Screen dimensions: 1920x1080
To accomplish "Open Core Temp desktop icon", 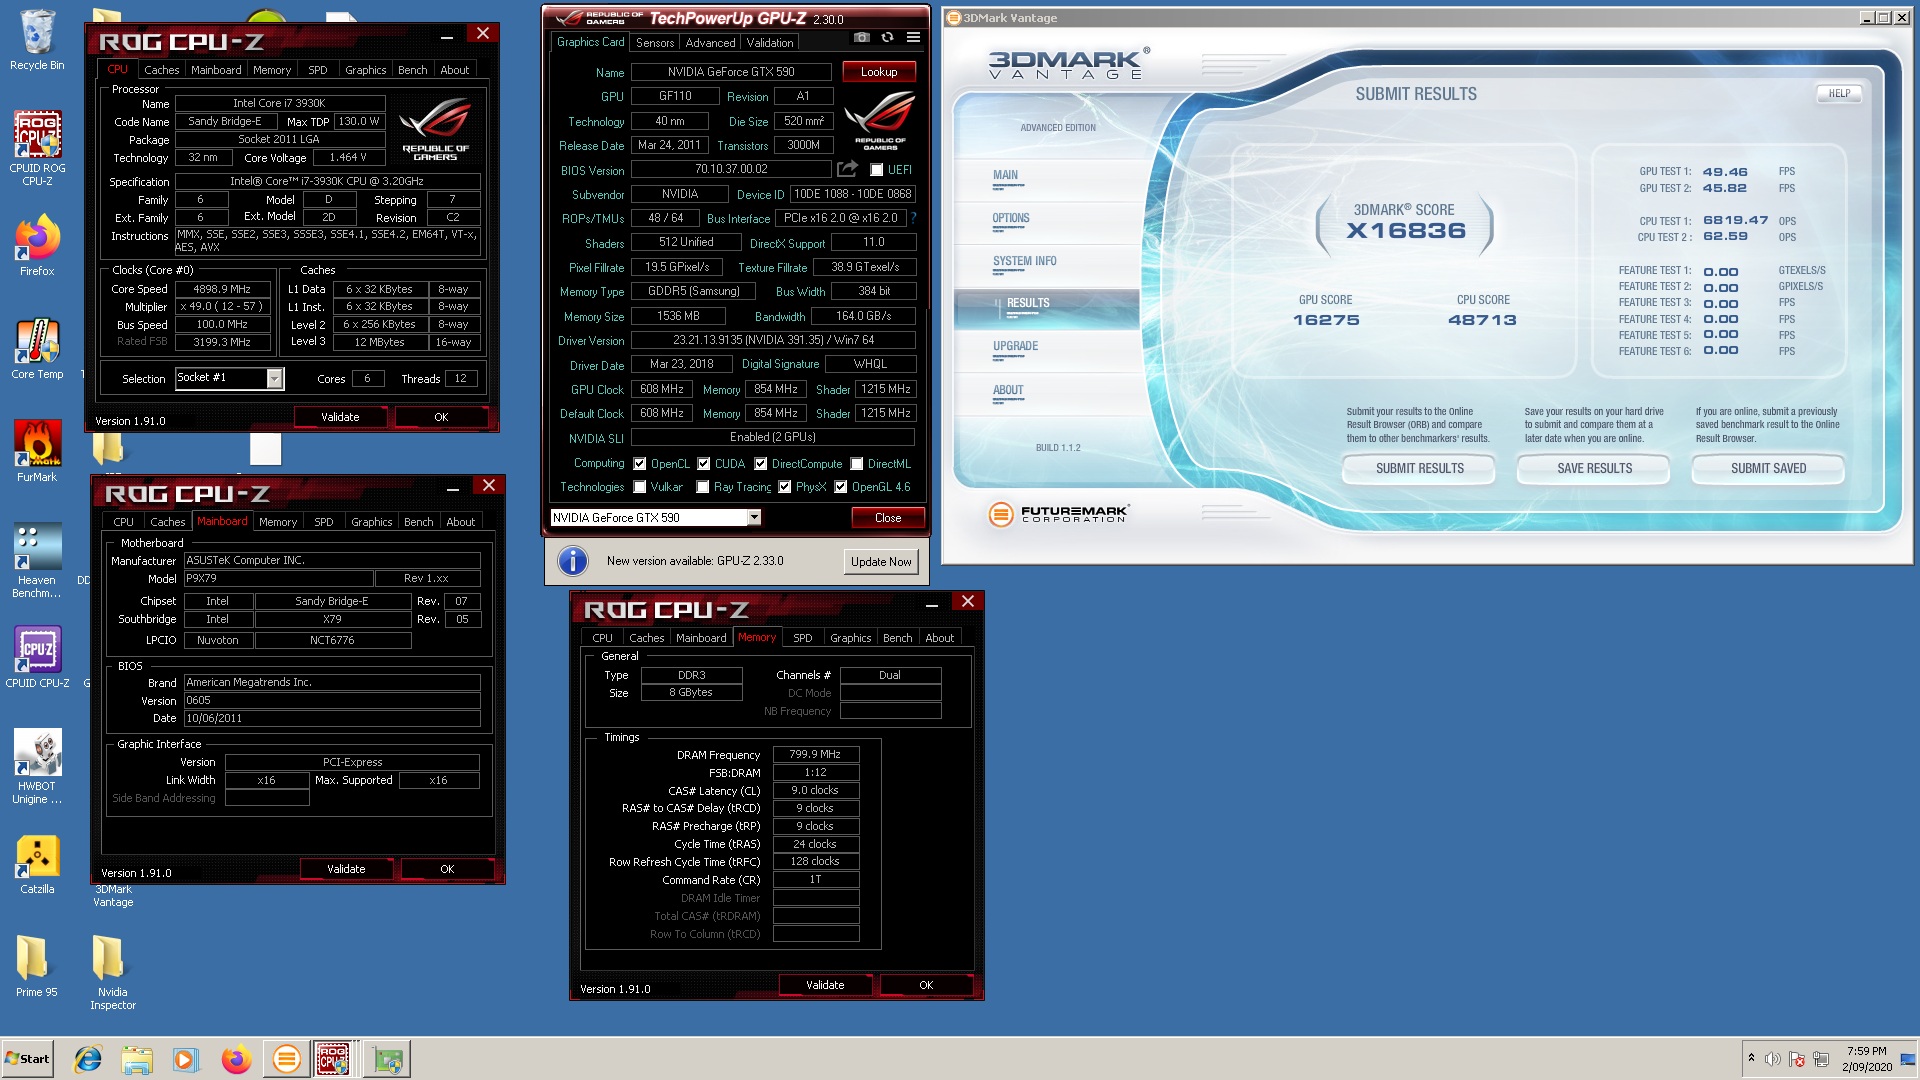I will coord(37,348).
